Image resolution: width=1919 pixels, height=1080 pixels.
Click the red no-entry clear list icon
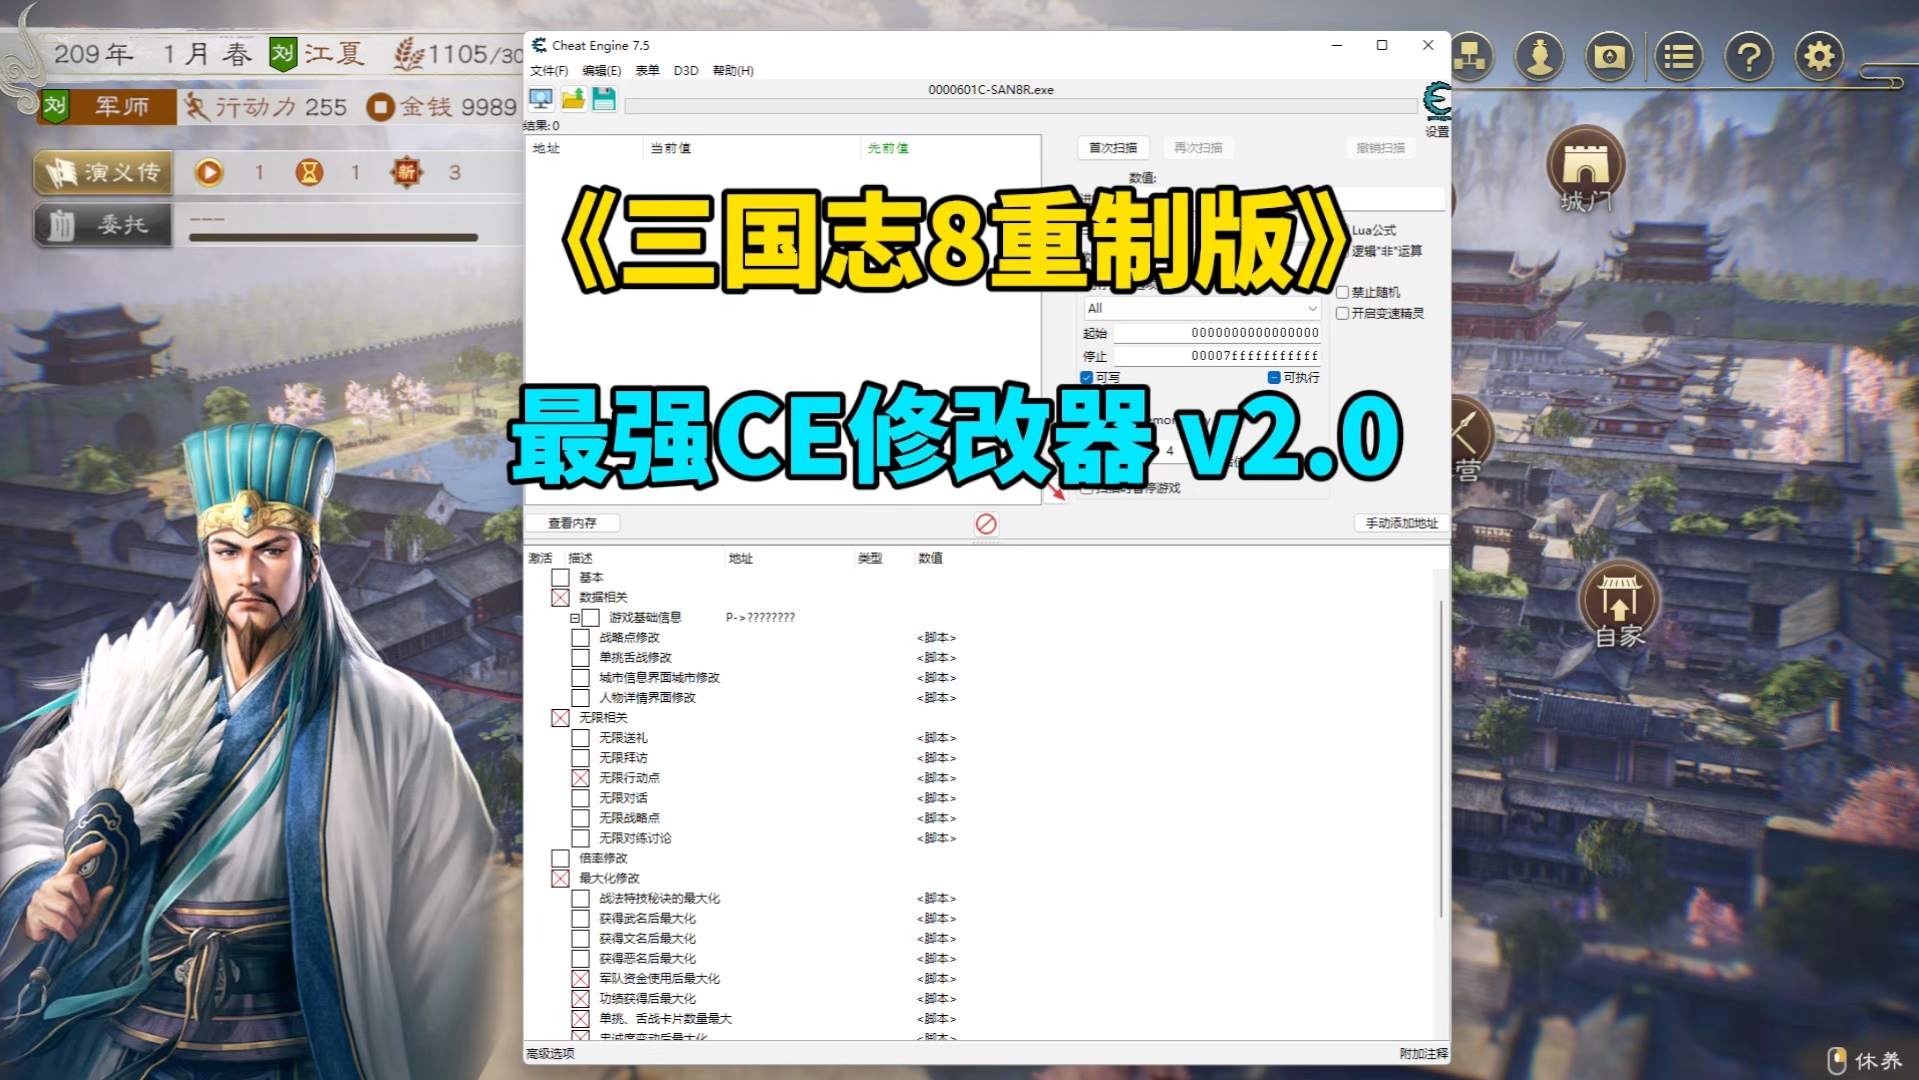(x=986, y=524)
